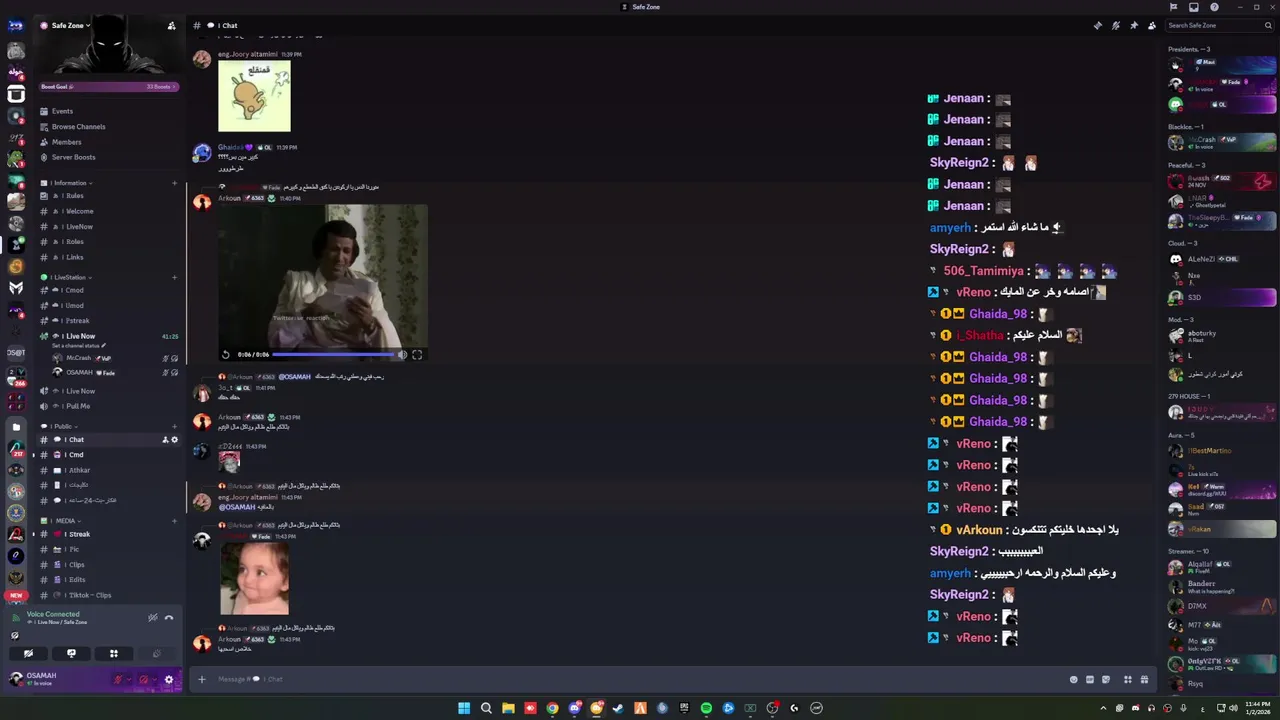Open input device options arrow beside microphone
The image size is (1280, 720).
(129, 680)
